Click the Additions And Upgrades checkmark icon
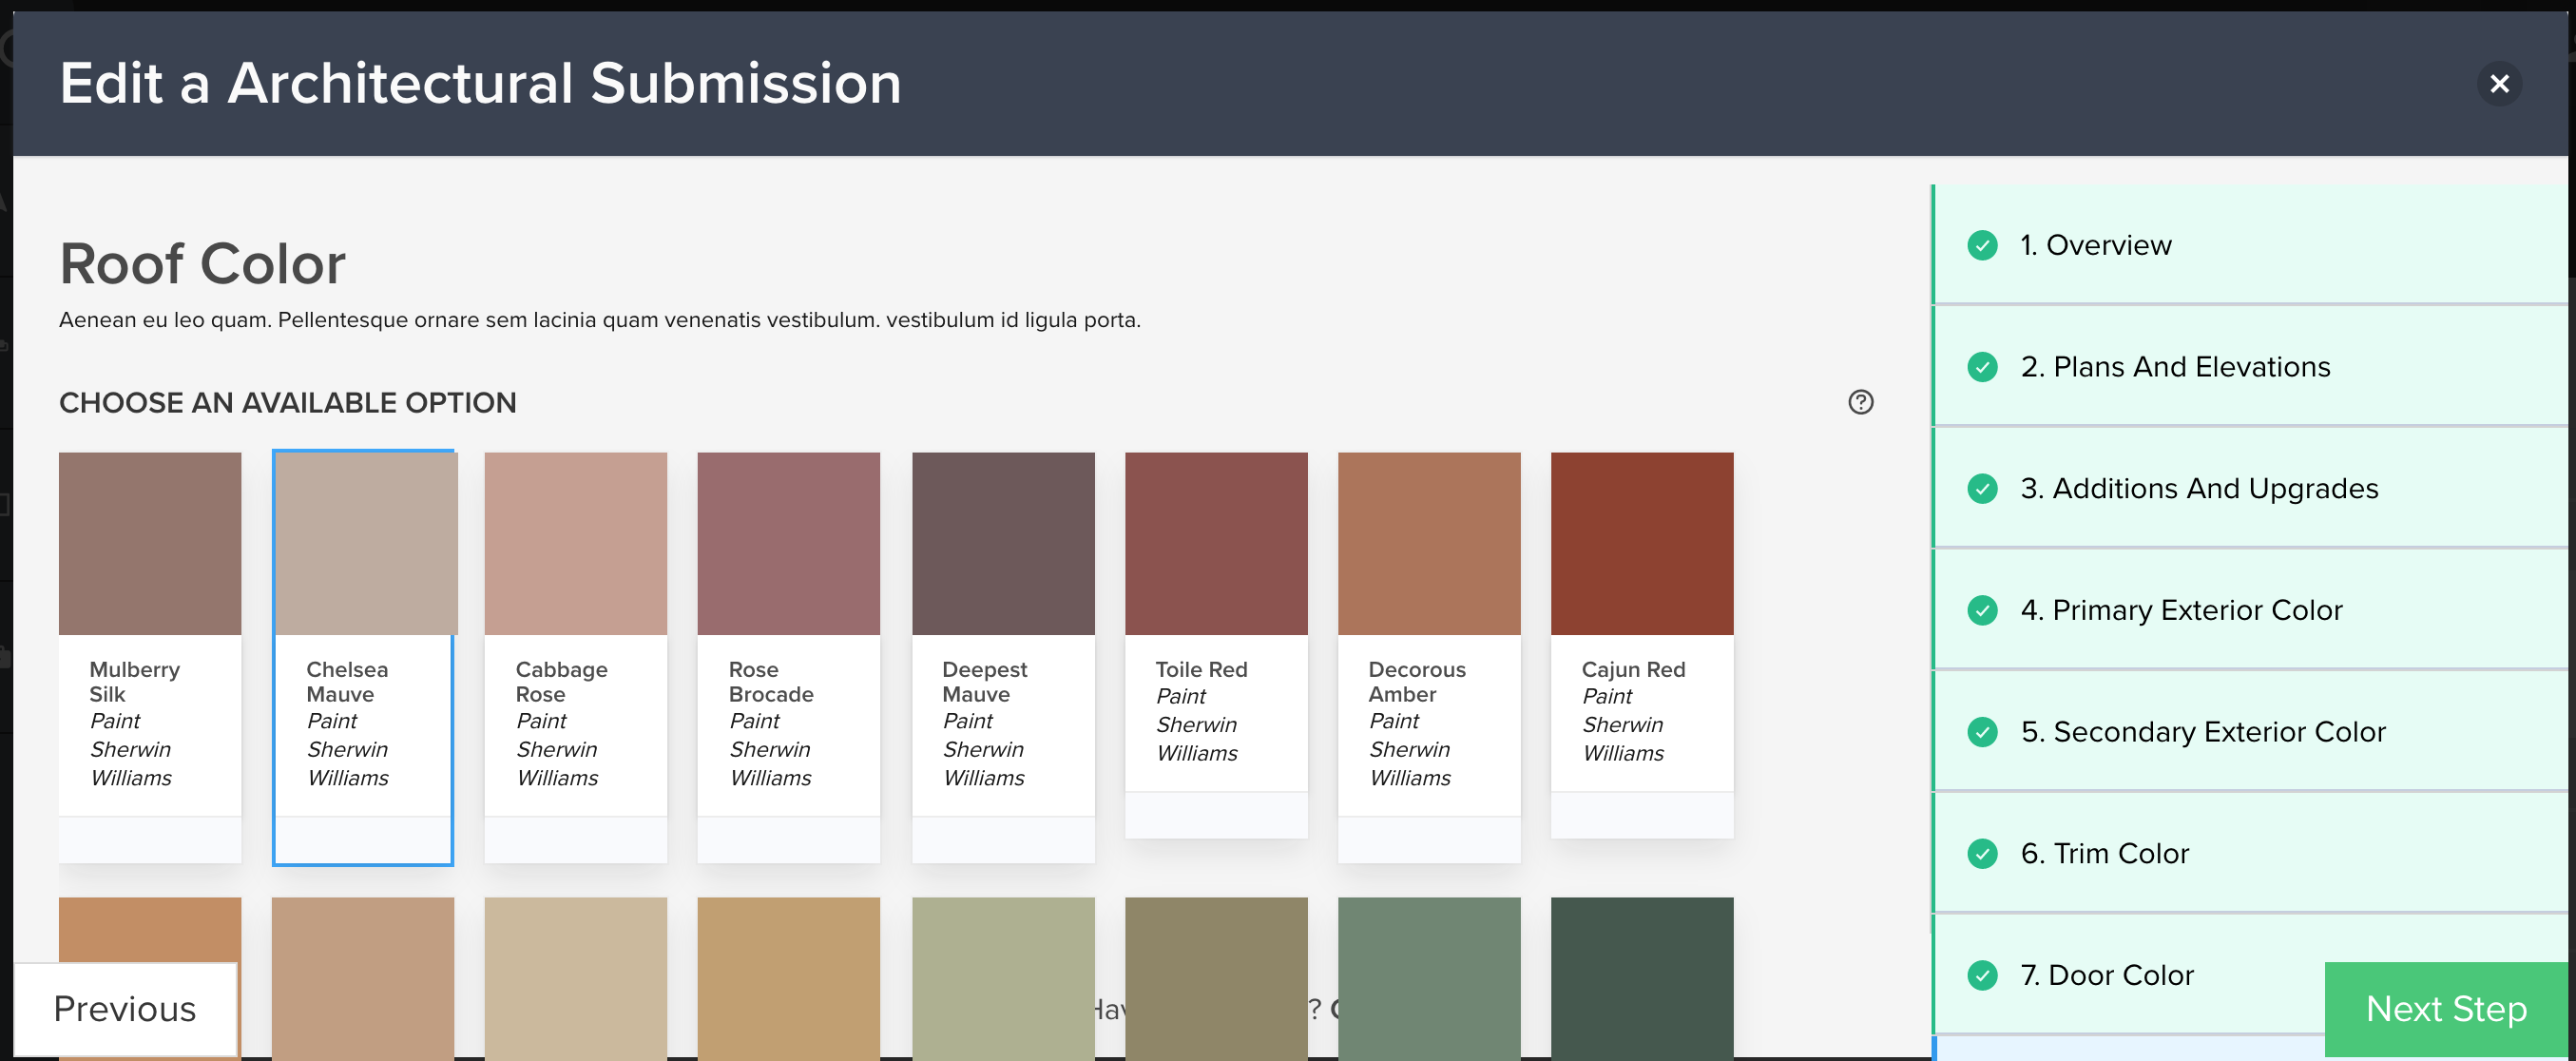The height and width of the screenshot is (1061, 2576). 1982,489
